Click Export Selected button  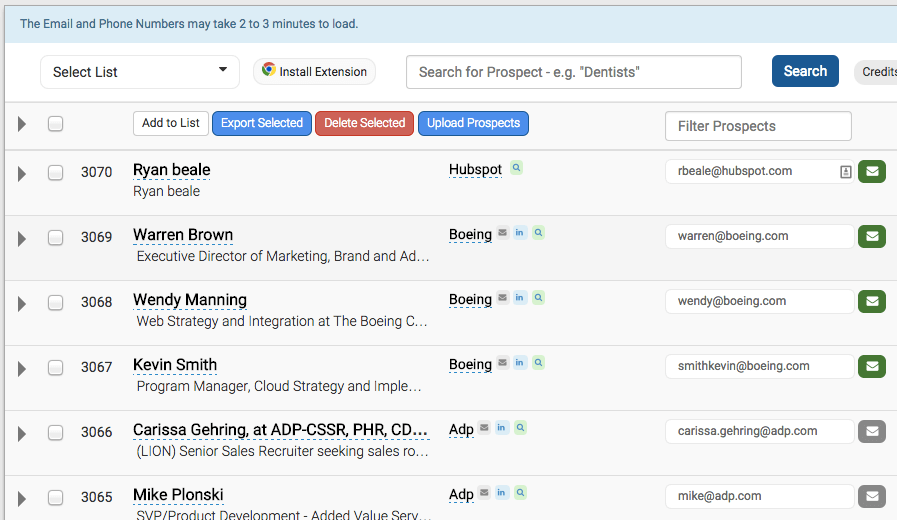click(262, 123)
